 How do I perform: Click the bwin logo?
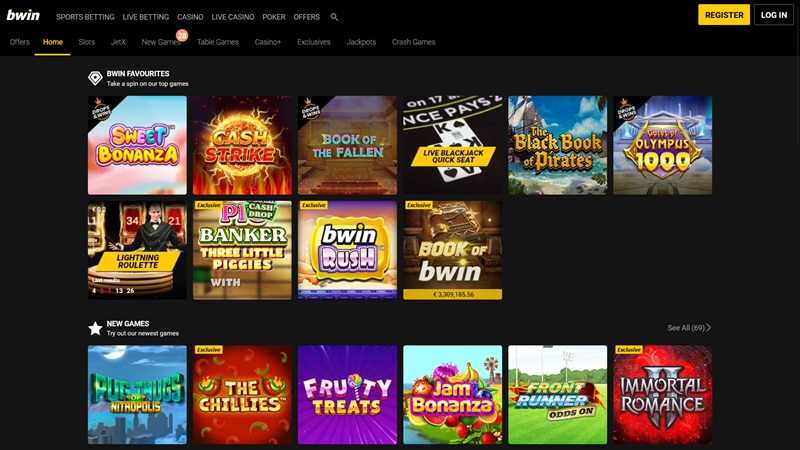click(x=23, y=15)
